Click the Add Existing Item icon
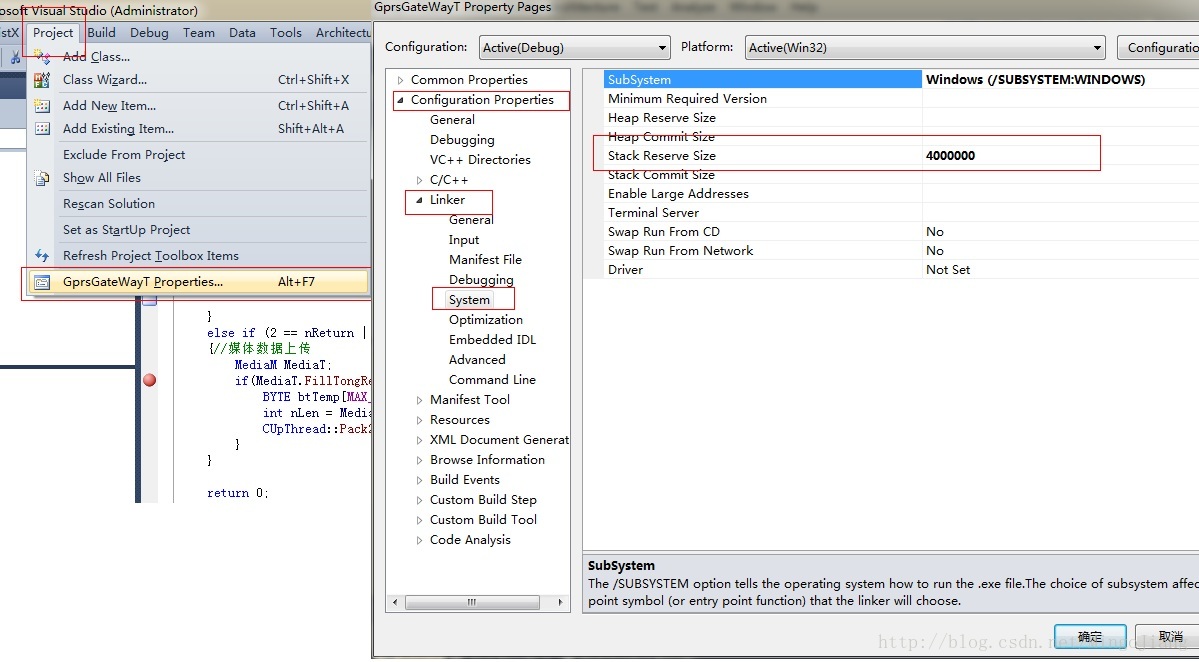1199x662 pixels. tap(42, 128)
